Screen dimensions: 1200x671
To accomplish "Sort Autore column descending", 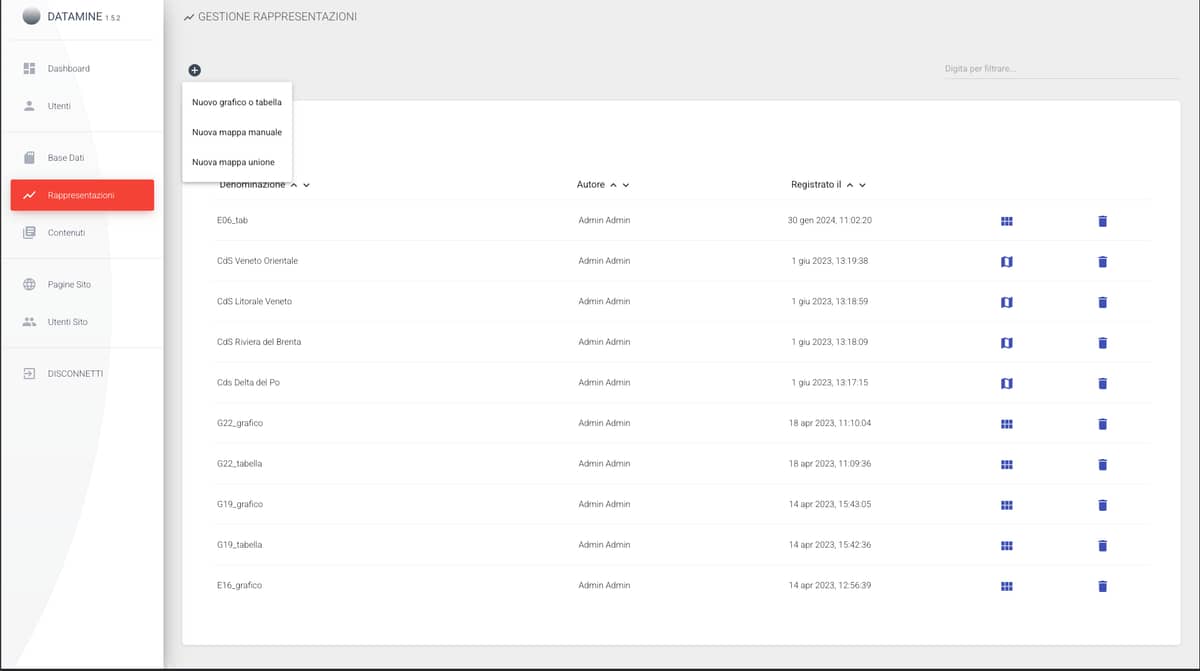I will [x=626, y=185].
